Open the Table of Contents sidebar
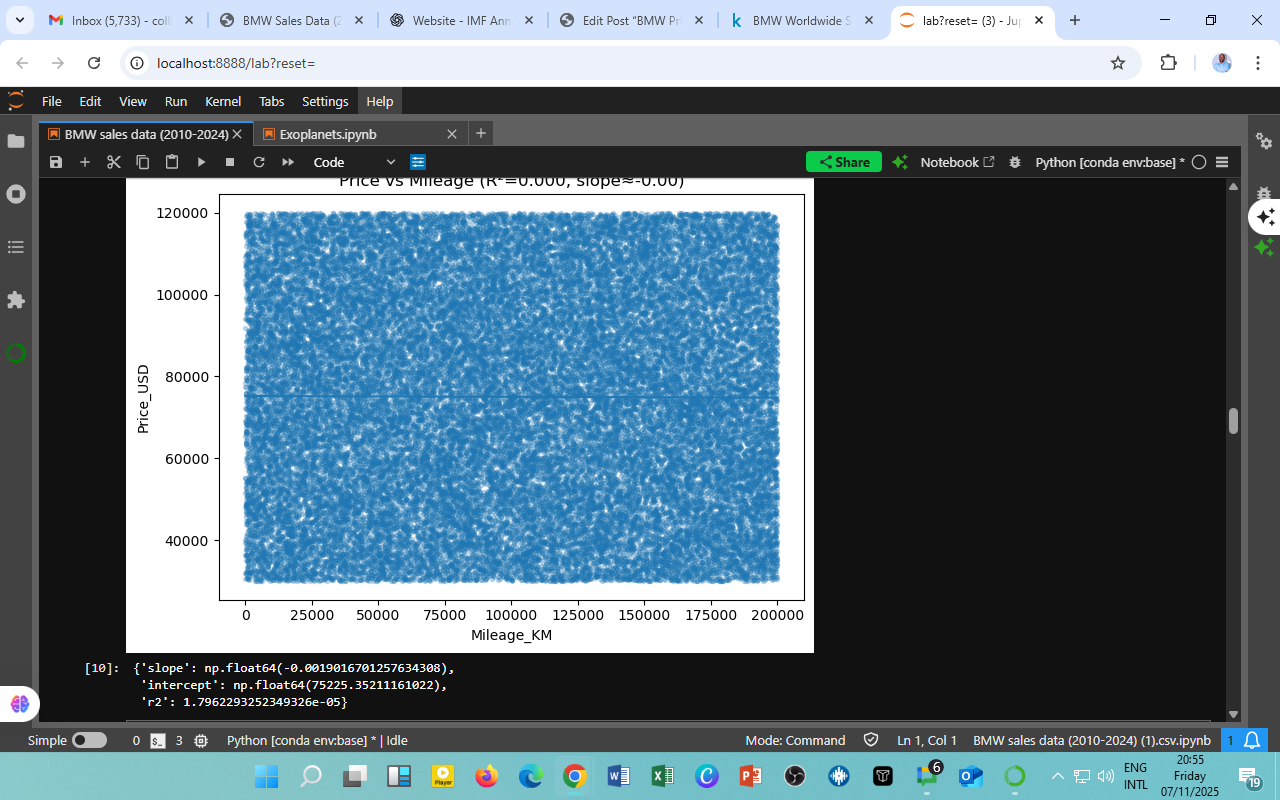 point(16,247)
